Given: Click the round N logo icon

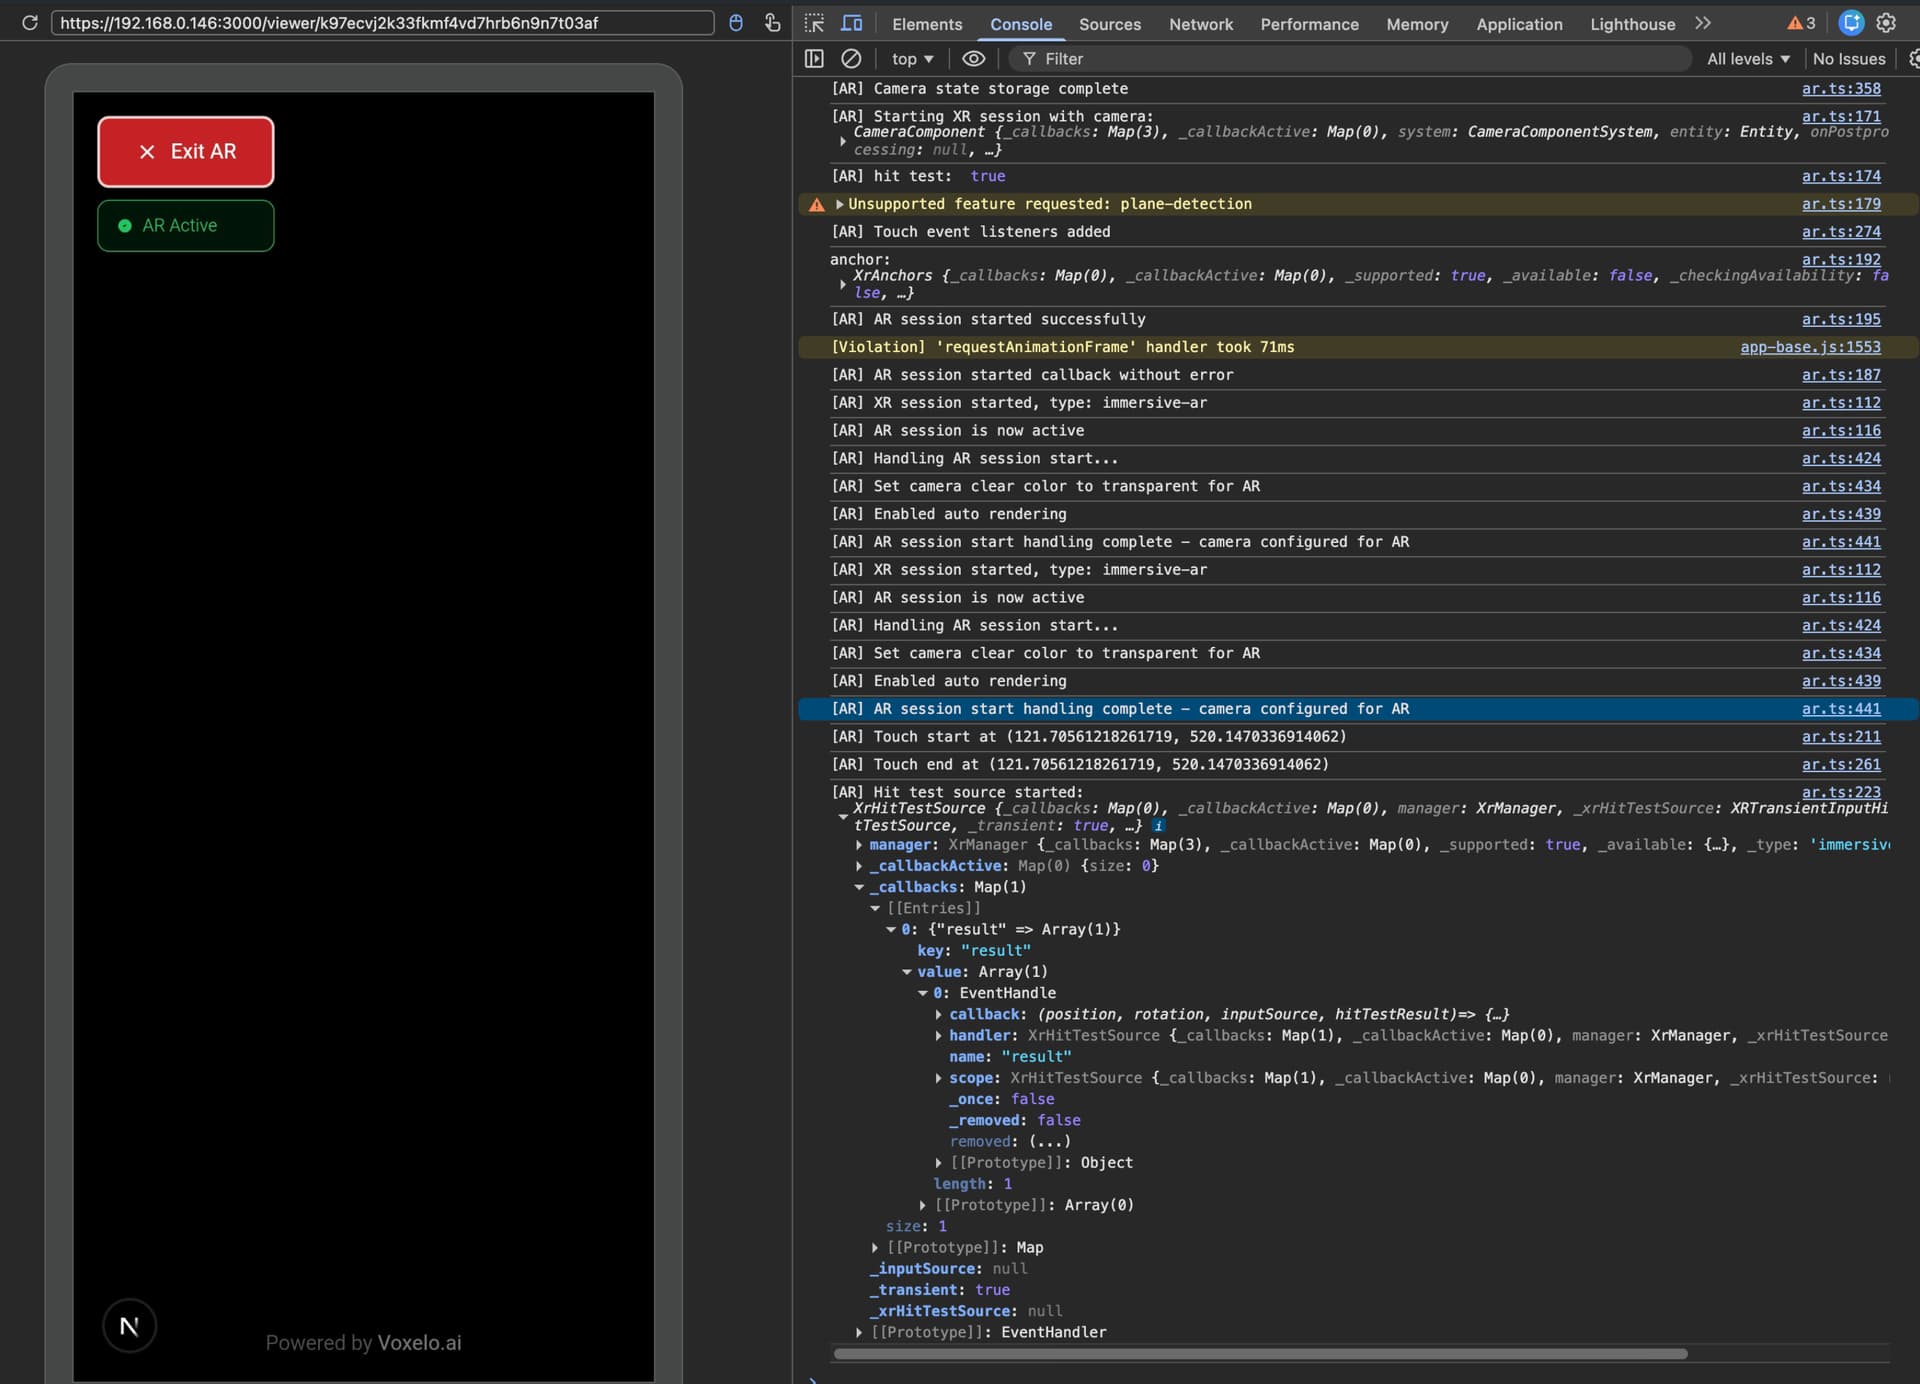Looking at the screenshot, I should (x=129, y=1326).
